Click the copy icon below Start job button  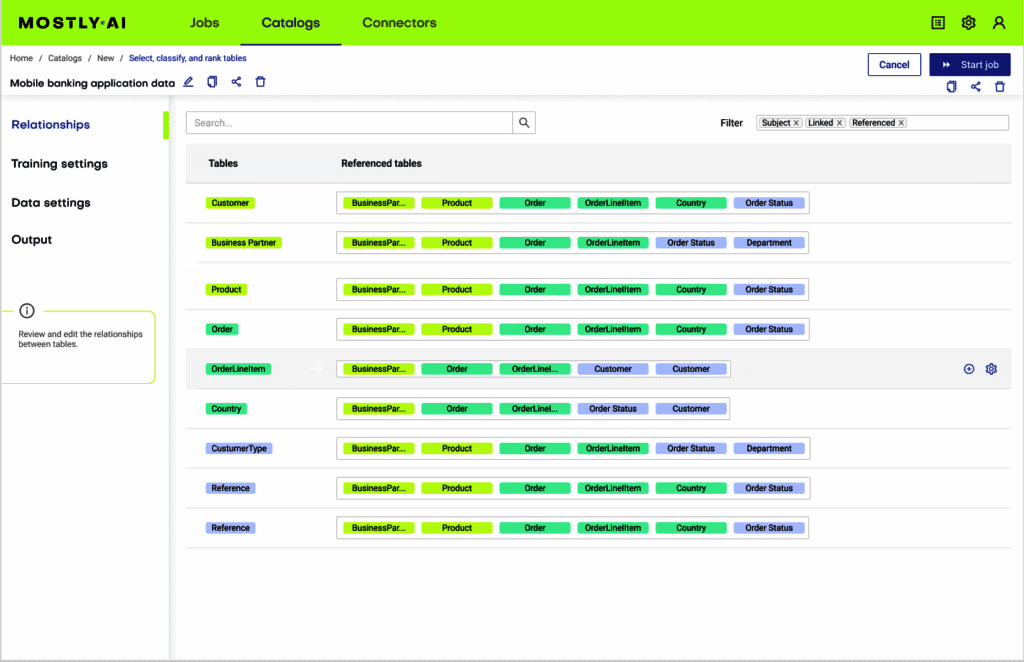click(951, 87)
